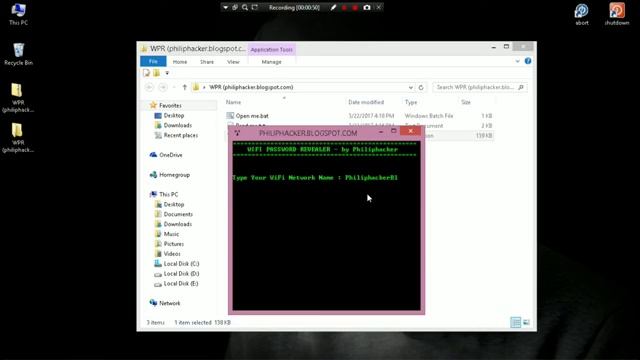This screenshot has width=640, height=360.
Task: Go back in Explorer navigation
Action: pos(149,87)
